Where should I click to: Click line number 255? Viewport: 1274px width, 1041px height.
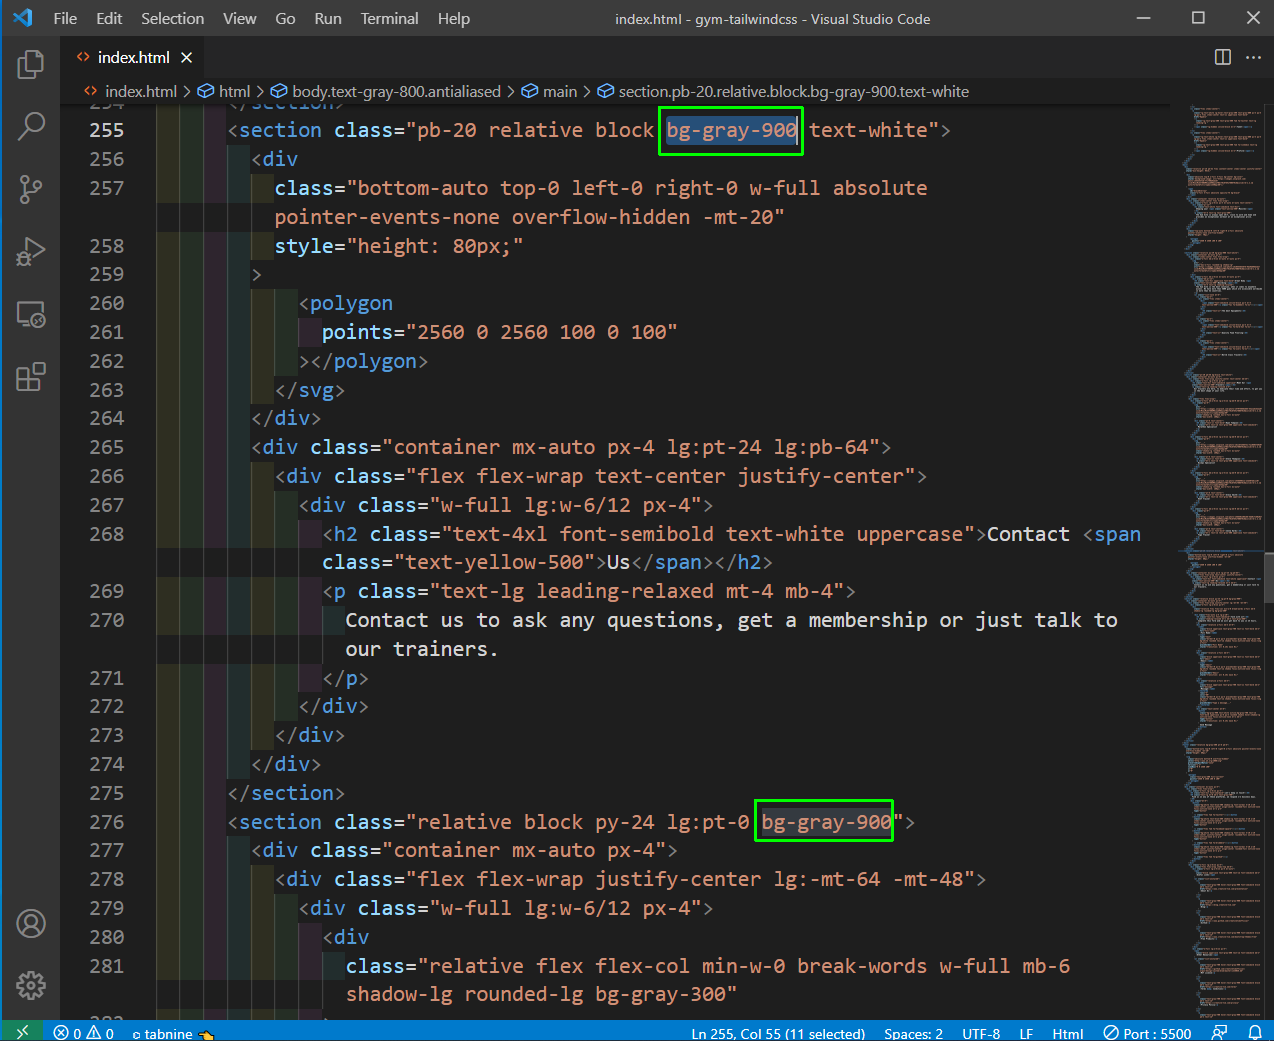click(107, 130)
